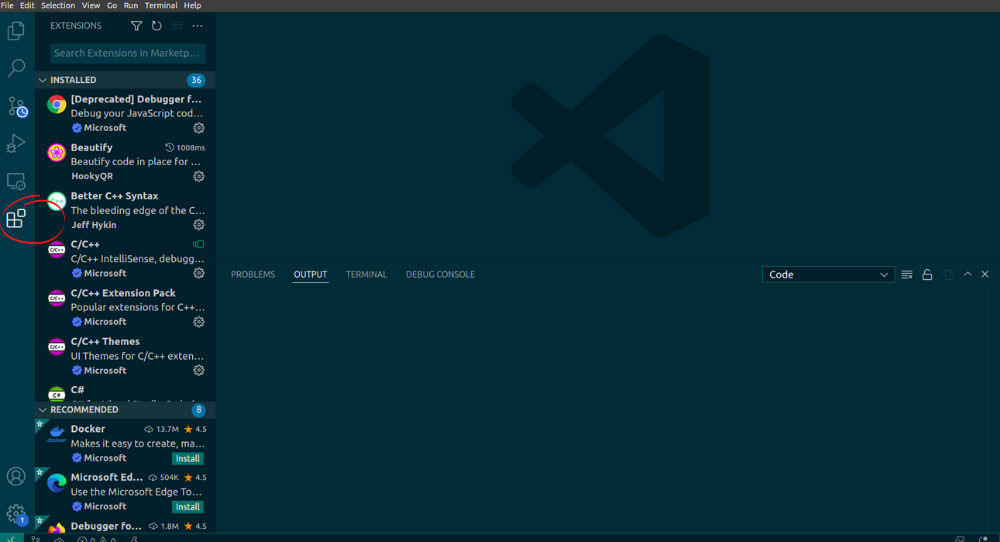Select the Docker recommended extension
Screen dimensions: 1000x542
pyautogui.click(x=125, y=443)
